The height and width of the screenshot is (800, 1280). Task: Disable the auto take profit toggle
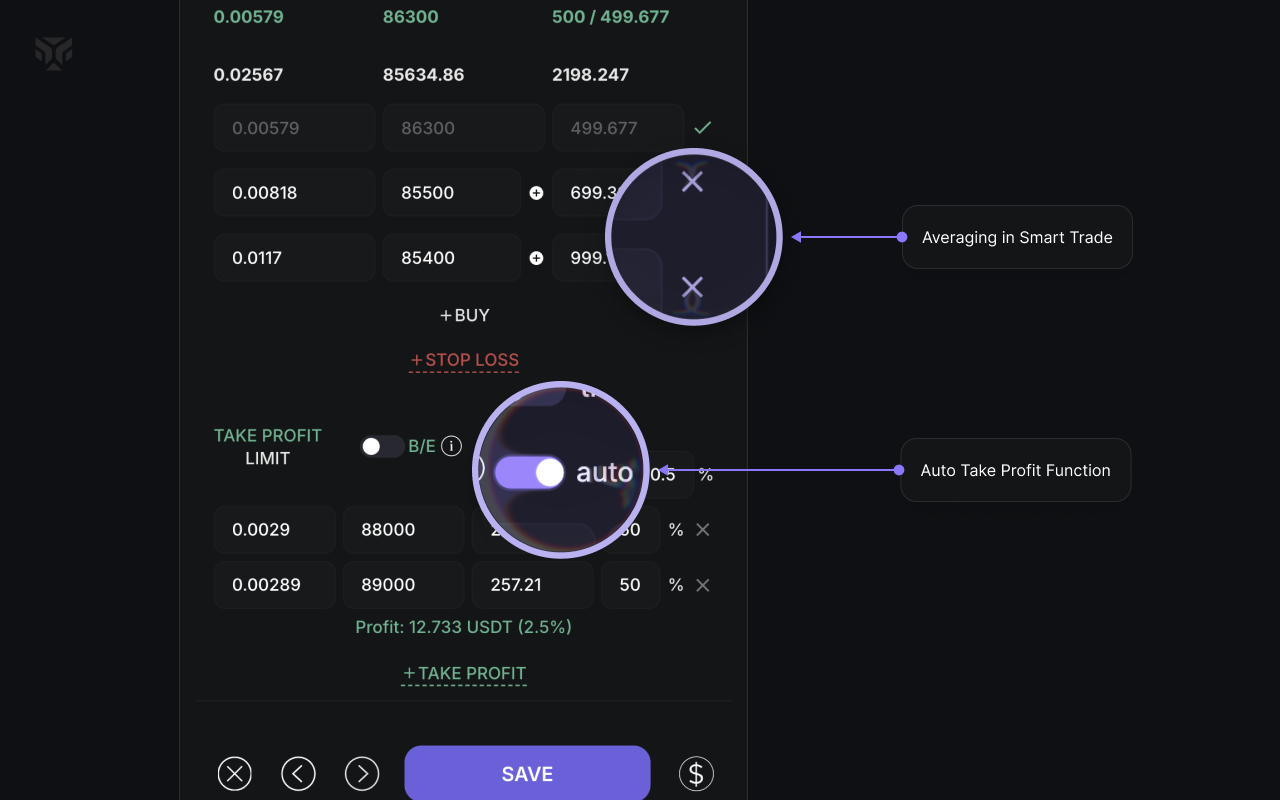tap(530, 473)
